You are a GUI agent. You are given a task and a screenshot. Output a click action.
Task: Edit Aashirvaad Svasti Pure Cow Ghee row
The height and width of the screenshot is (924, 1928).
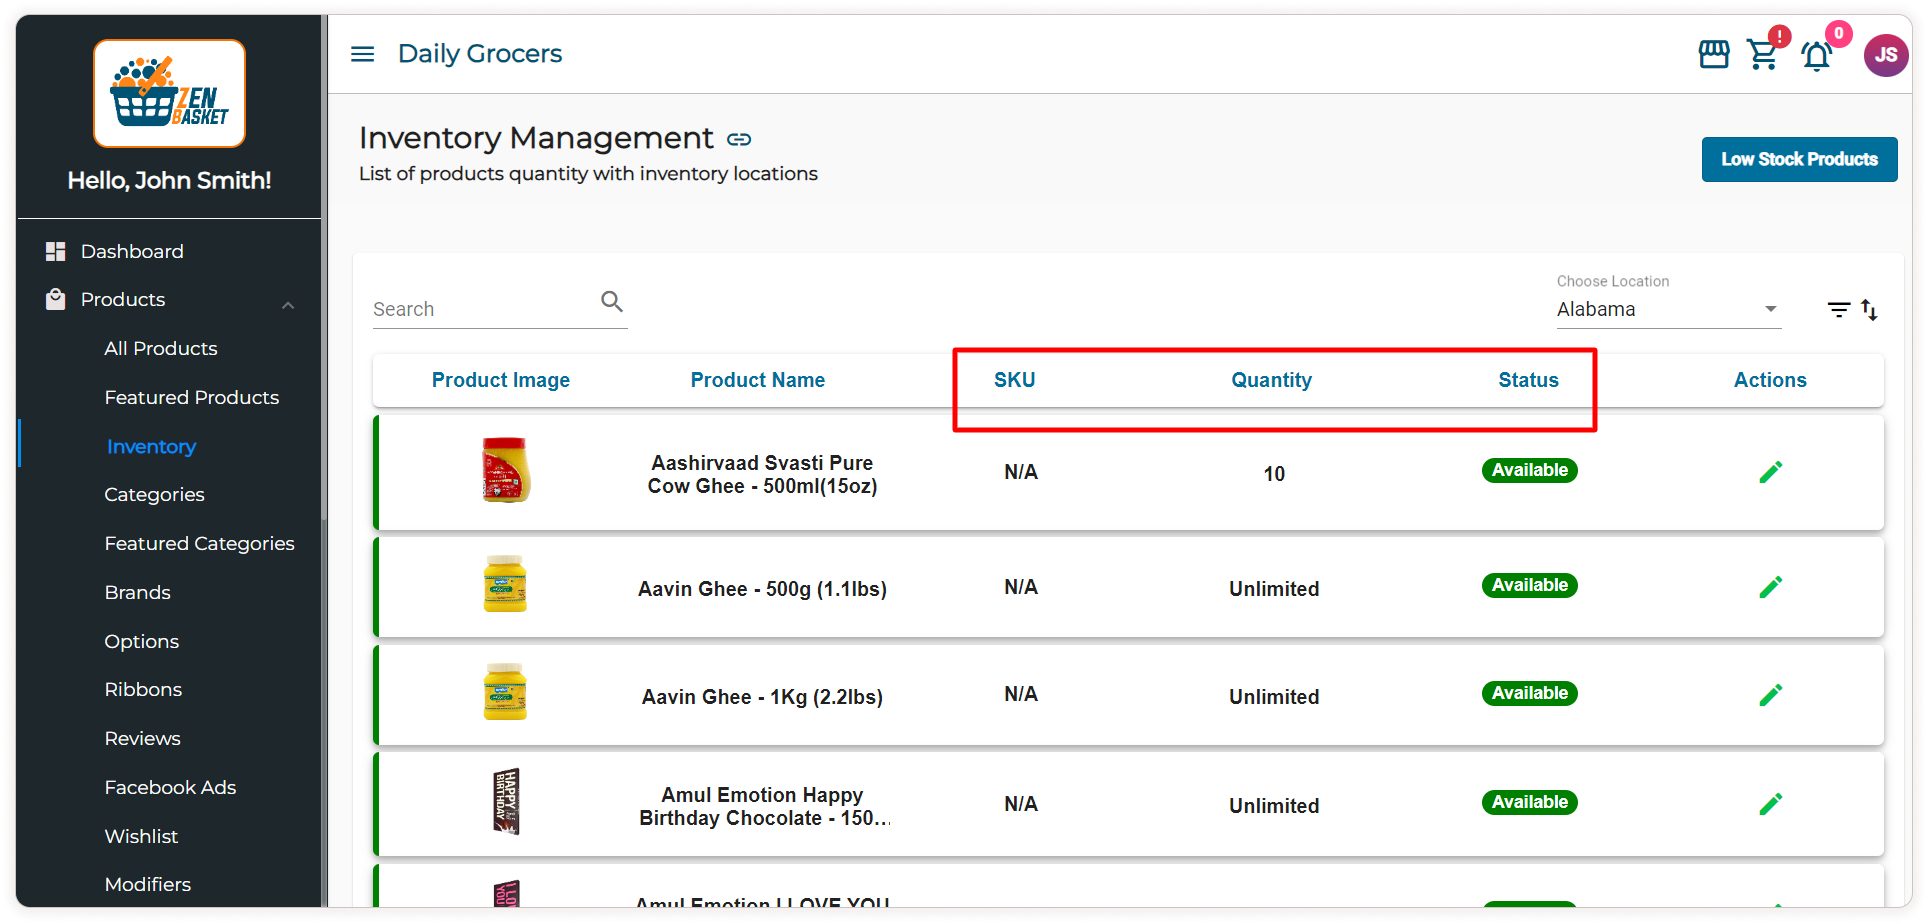(x=1770, y=472)
